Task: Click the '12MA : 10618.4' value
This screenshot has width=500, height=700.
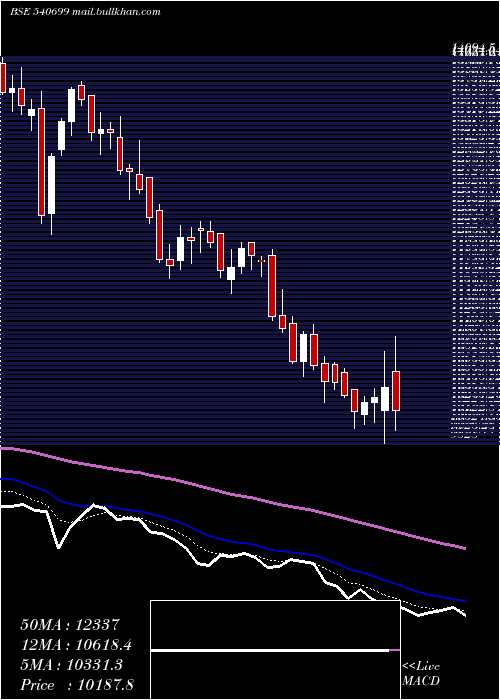Action: 75,645
